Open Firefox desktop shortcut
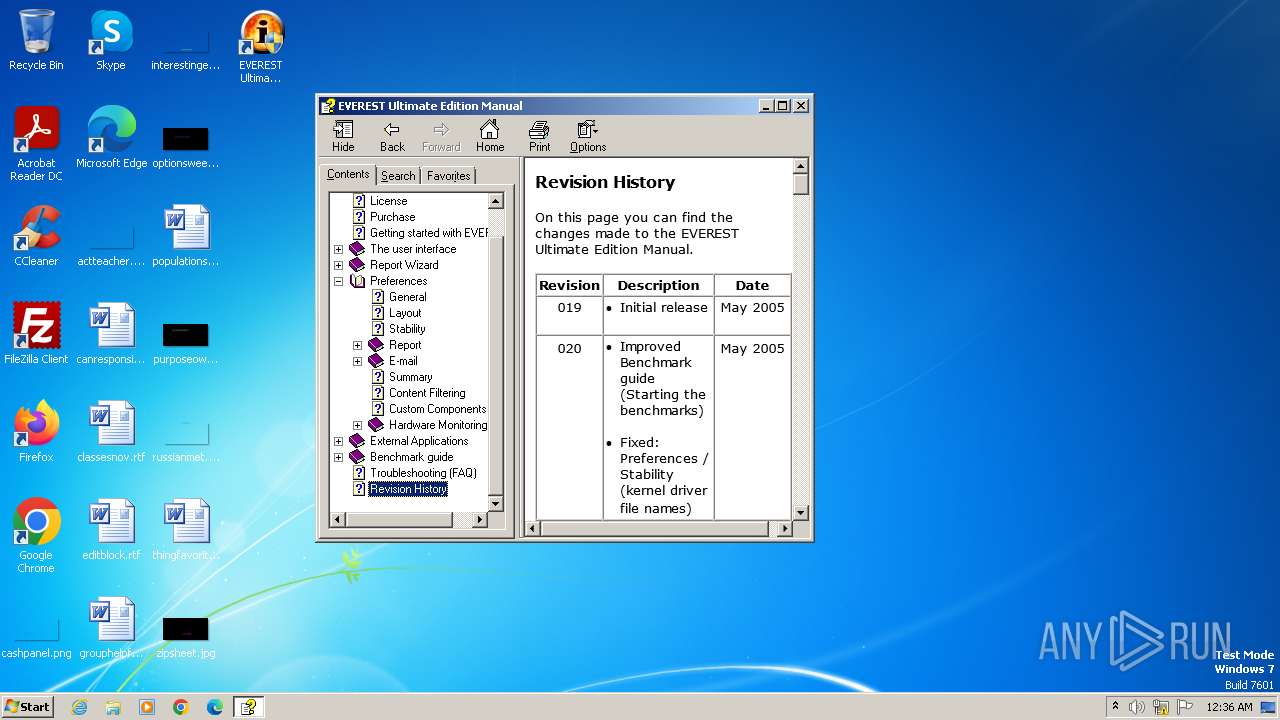 (36, 432)
